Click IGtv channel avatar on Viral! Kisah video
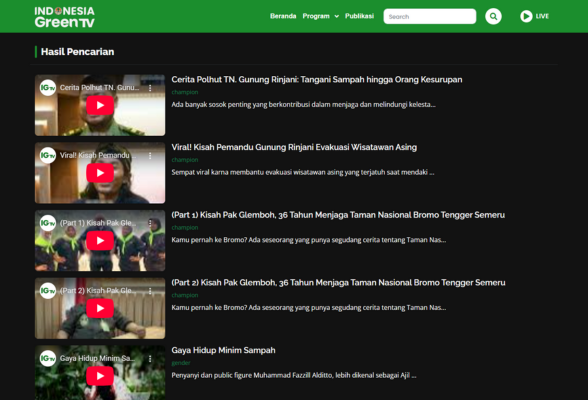 click(48, 156)
